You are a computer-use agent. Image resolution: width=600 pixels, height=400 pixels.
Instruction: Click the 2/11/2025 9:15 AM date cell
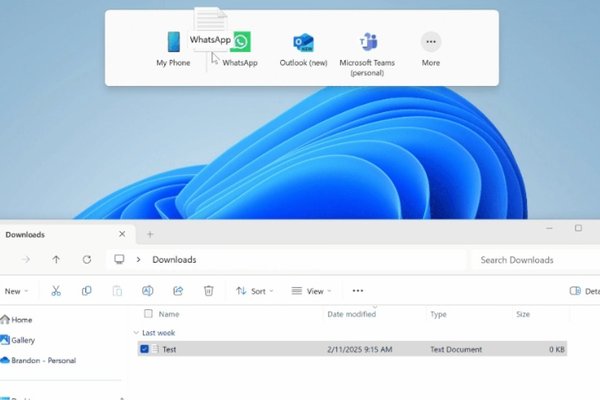tap(360, 349)
